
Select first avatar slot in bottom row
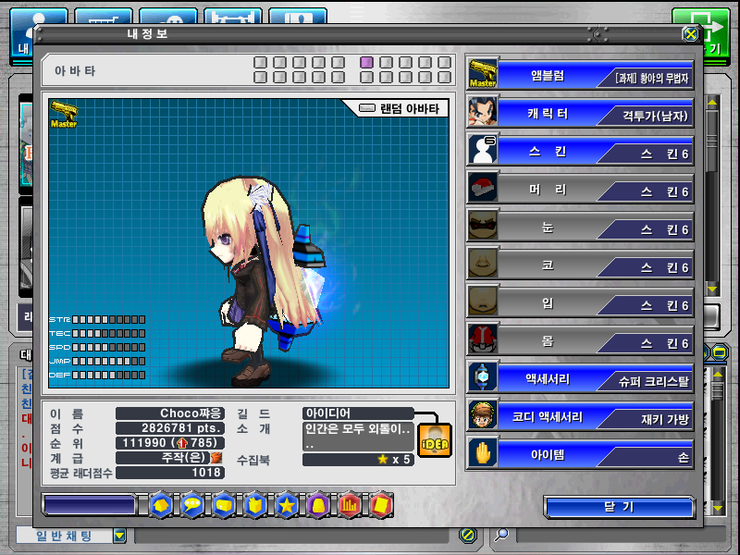tap(260, 77)
